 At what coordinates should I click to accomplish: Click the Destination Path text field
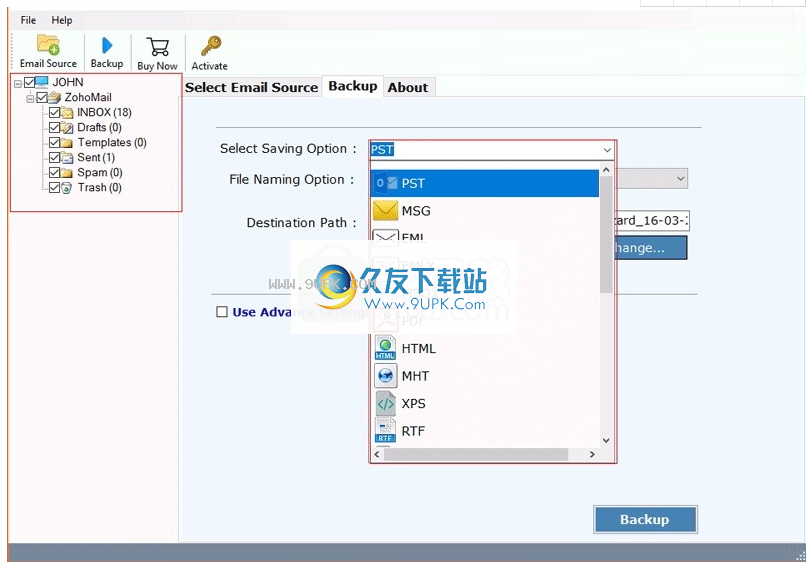click(x=651, y=220)
